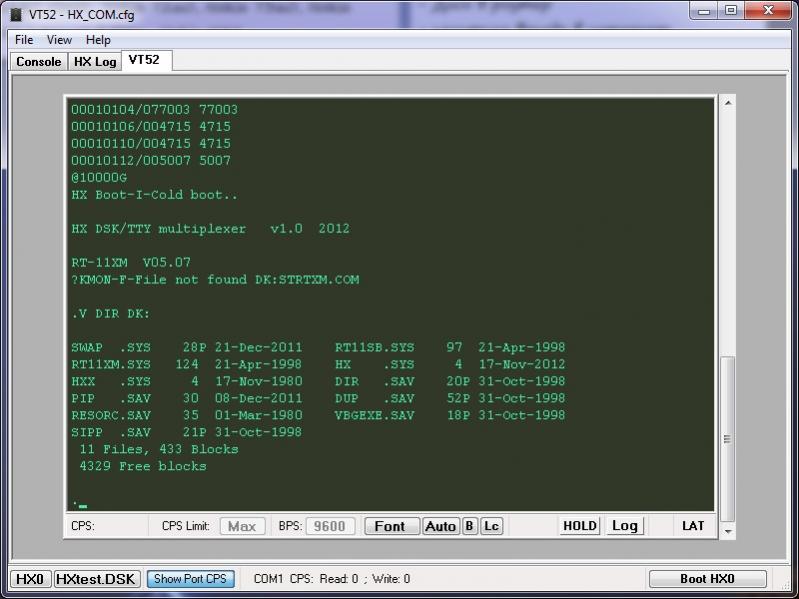Click the terminal scrollbar down arrow

(728, 531)
